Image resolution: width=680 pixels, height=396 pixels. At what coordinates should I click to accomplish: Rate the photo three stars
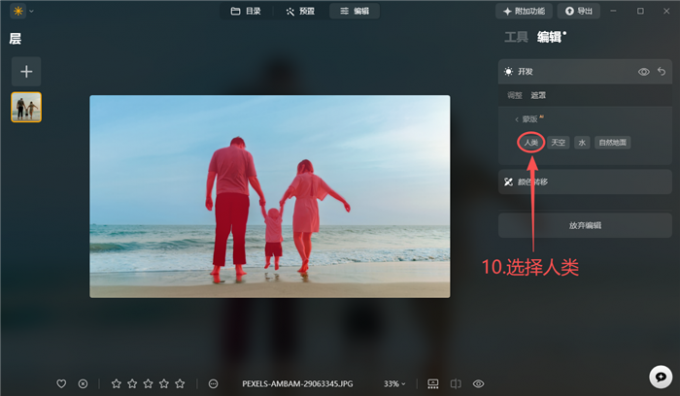coord(148,383)
